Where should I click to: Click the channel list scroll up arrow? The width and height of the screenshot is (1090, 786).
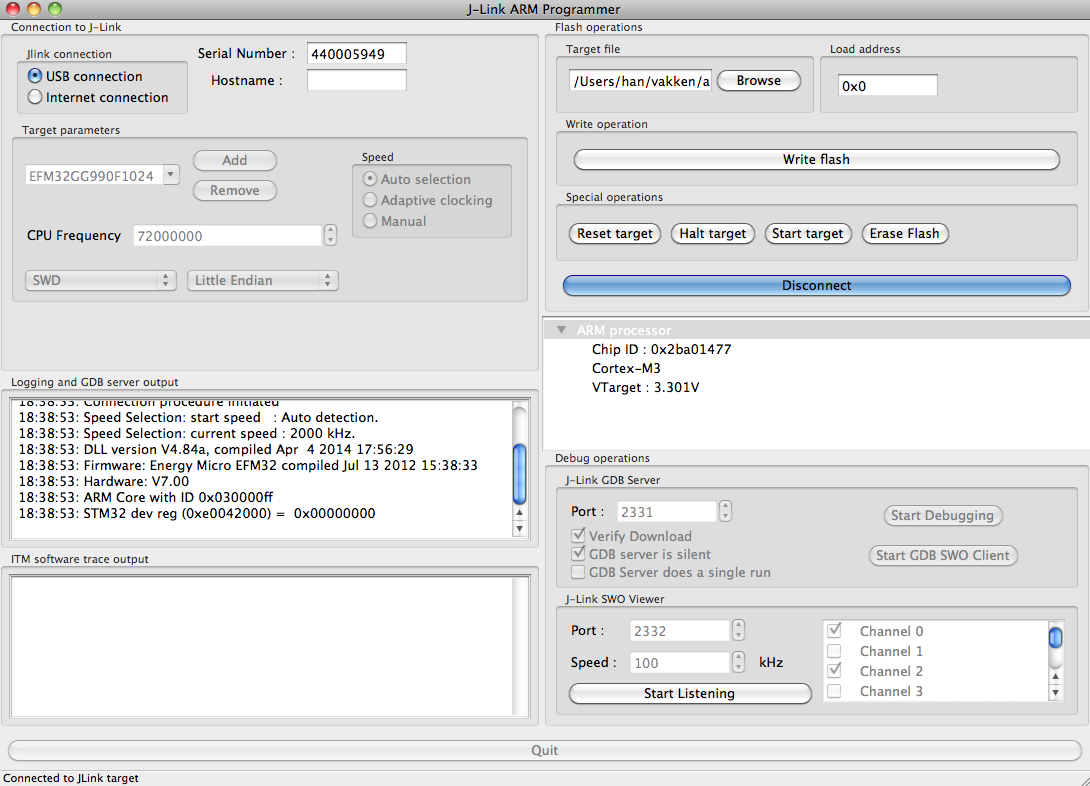coord(1055,676)
